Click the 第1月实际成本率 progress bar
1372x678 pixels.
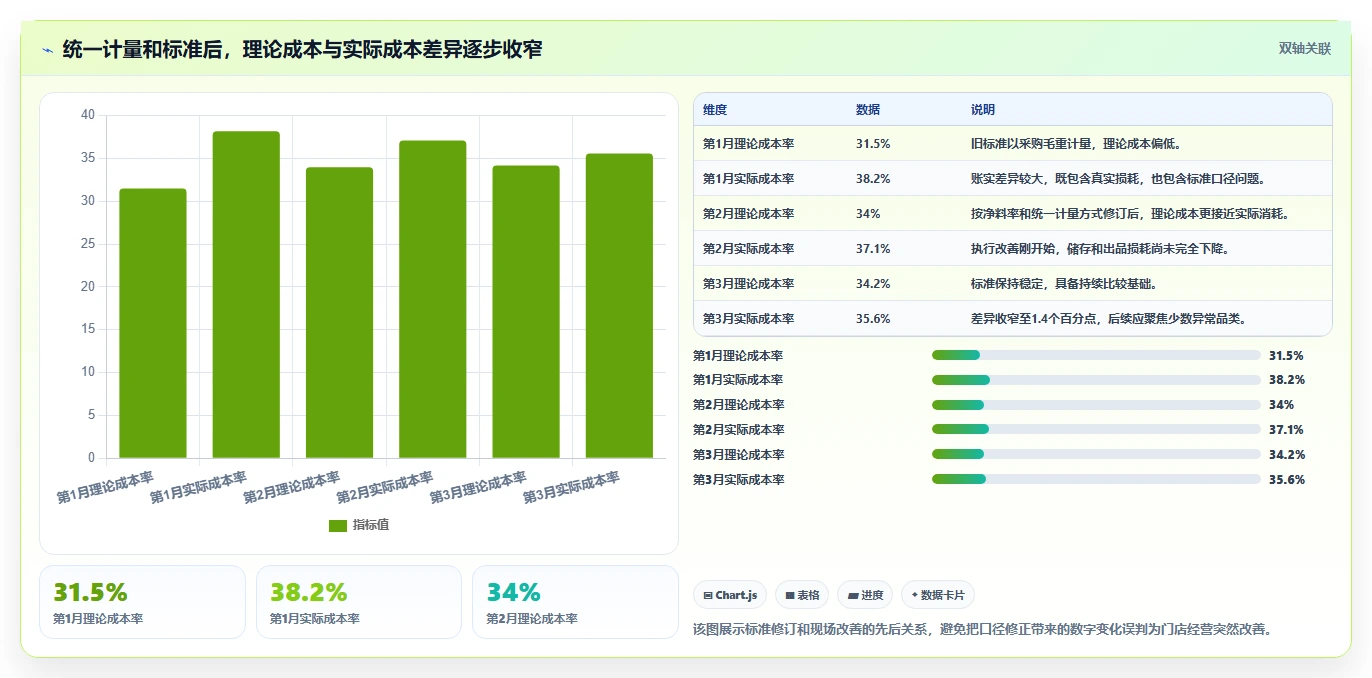pos(1096,380)
